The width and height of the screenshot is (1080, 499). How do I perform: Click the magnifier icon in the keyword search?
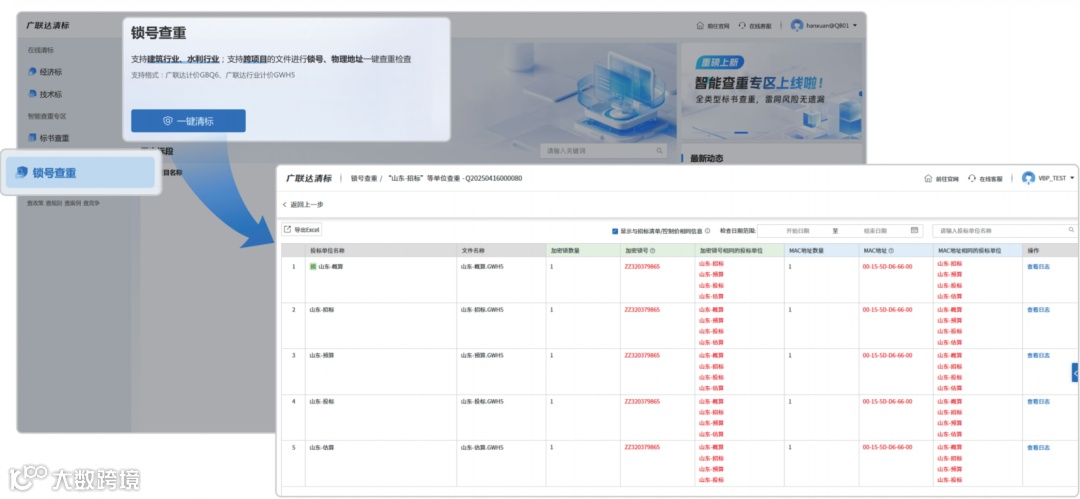point(659,150)
